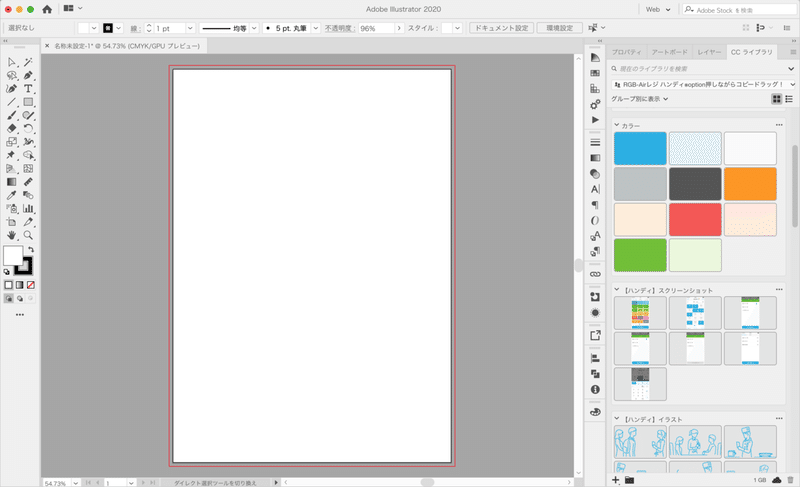Select the Rectangle tool
Viewport: 800px width, 487px height.
(x=28, y=102)
